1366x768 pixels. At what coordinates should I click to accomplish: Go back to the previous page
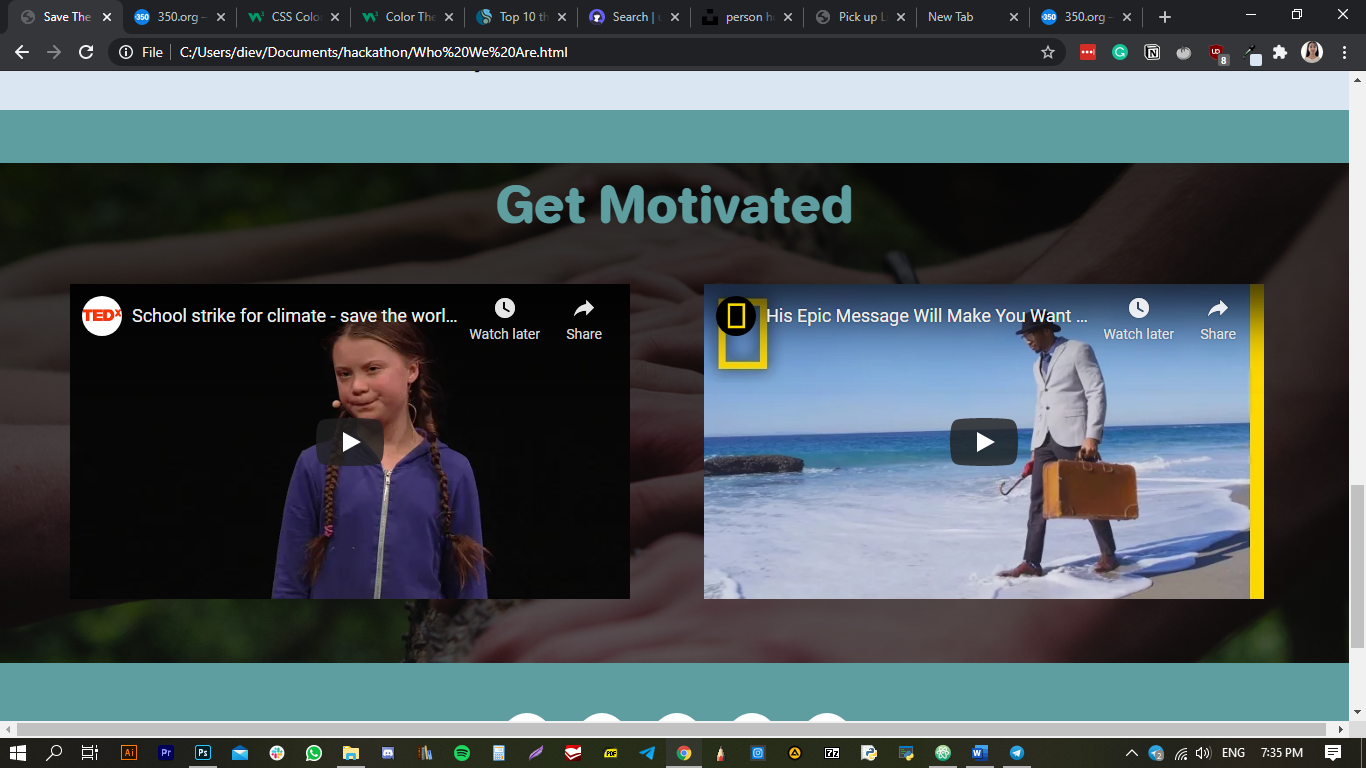click(x=22, y=52)
